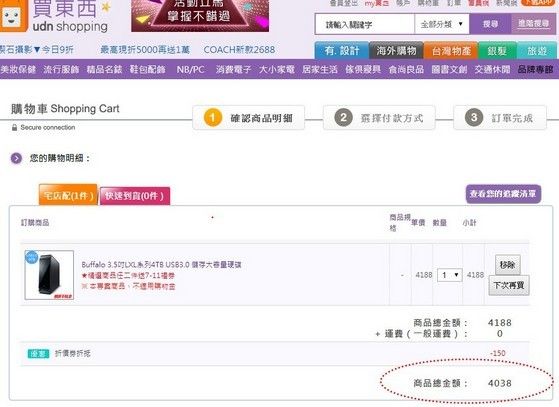Click the grey step 3 circle icon
This screenshot has height=407, width=559.
pyautogui.click(x=474, y=118)
